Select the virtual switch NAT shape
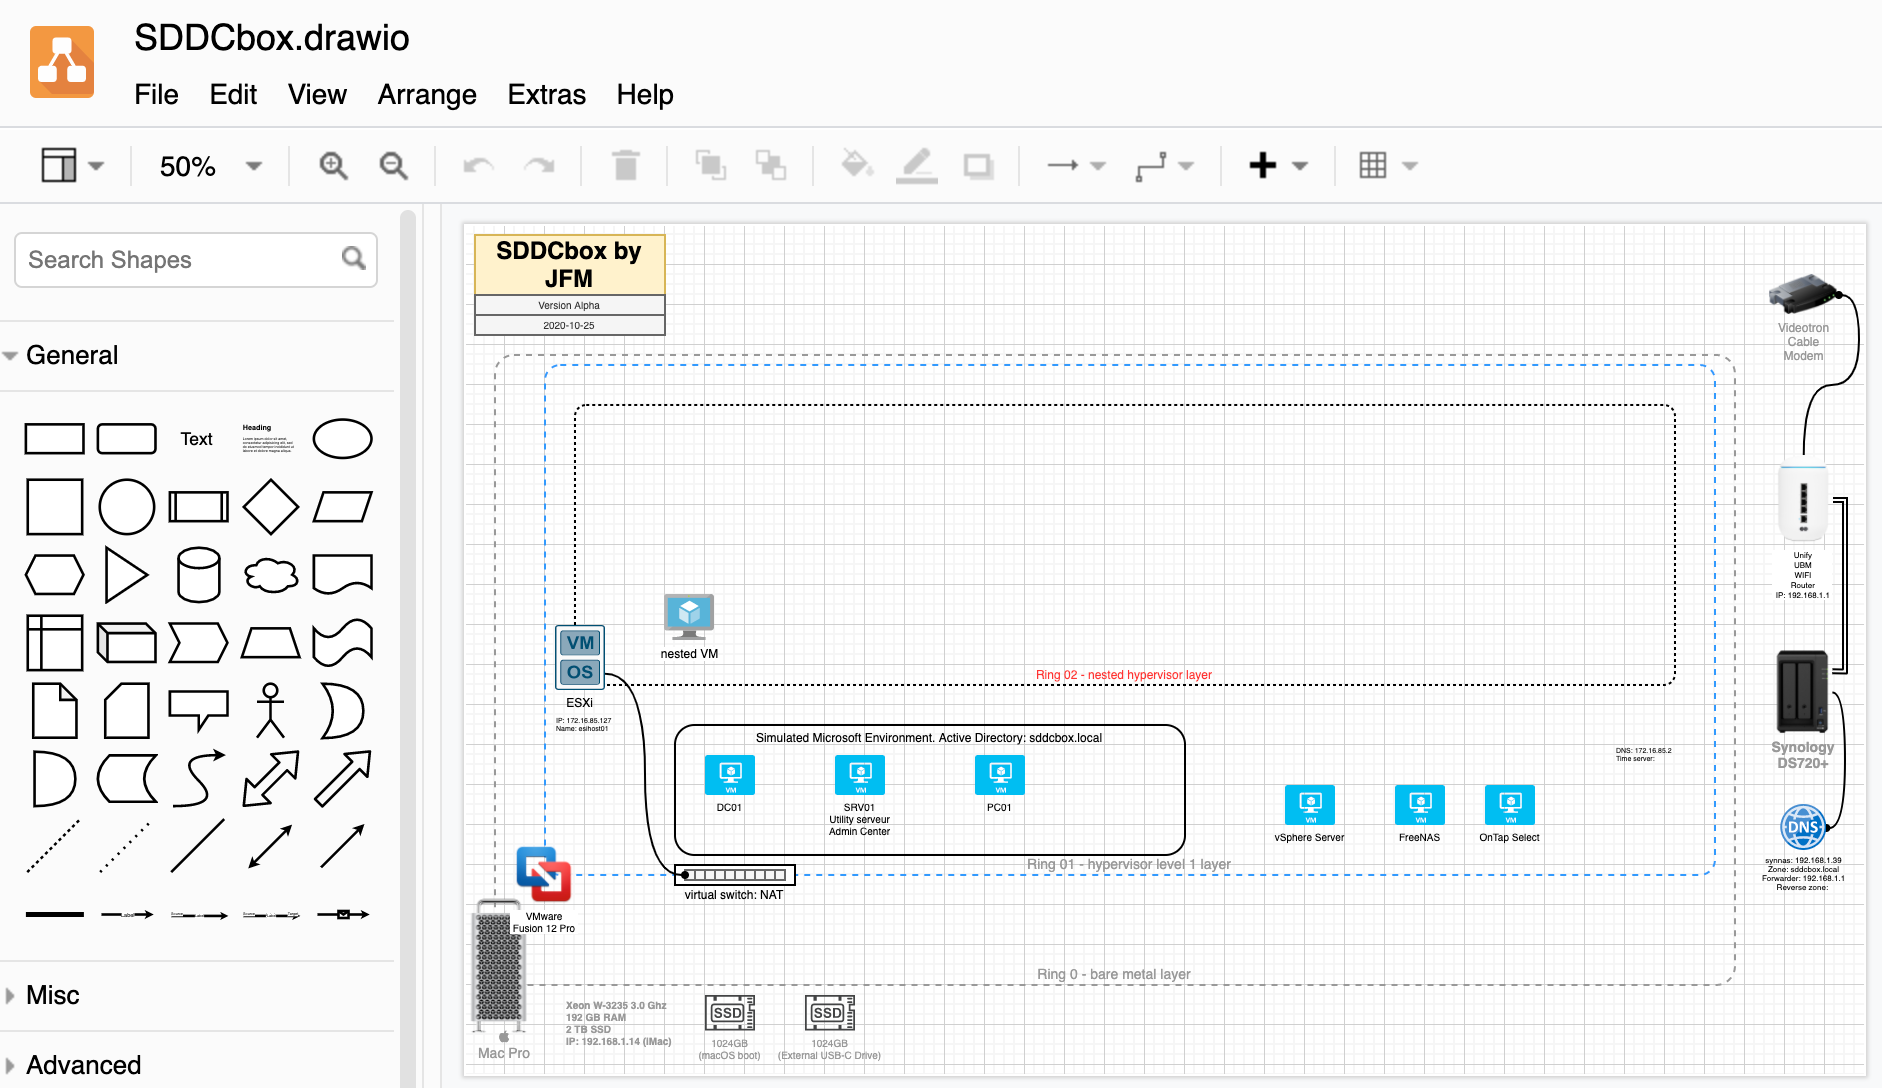This screenshot has width=1882, height=1088. coord(735,875)
